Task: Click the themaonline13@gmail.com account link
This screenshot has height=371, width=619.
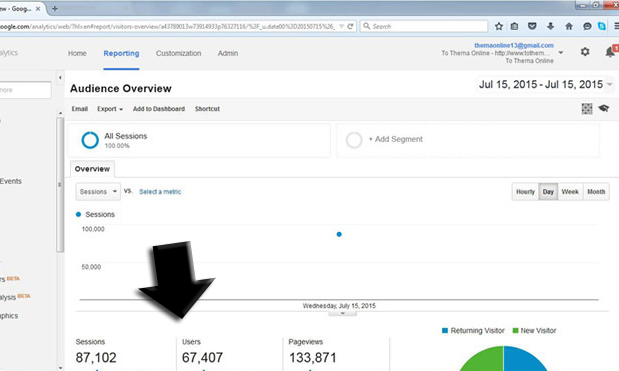Action: click(x=514, y=45)
